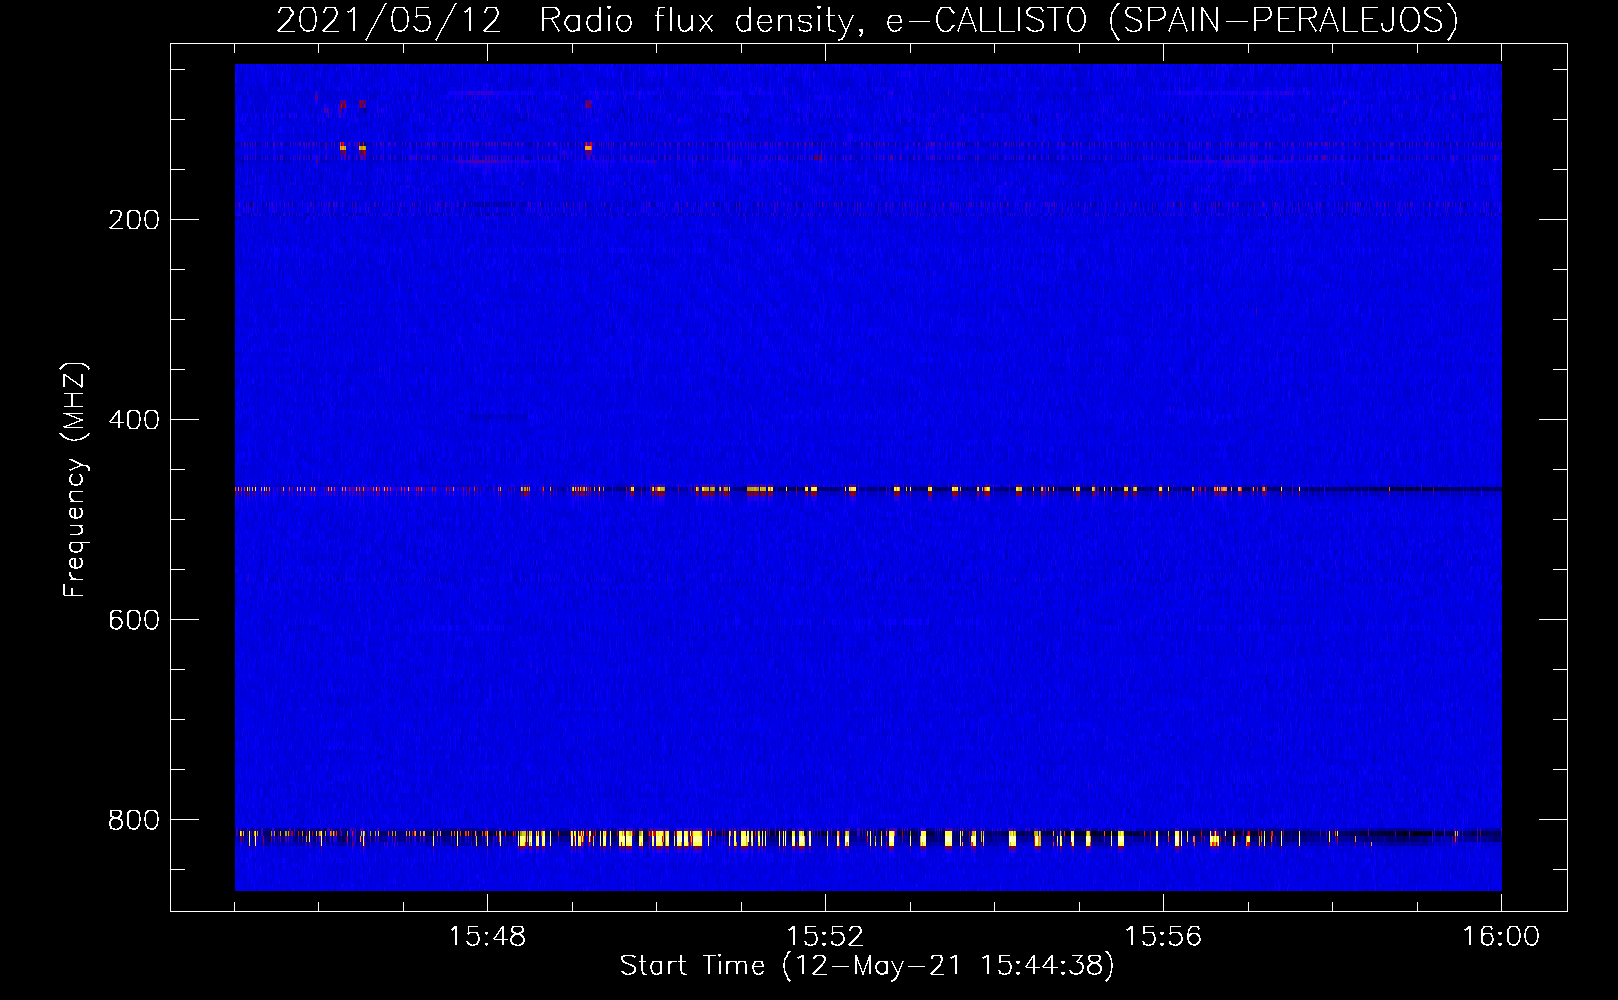
Task: Click the yellow interference band near 820 MHz
Action: pos(868,838)
